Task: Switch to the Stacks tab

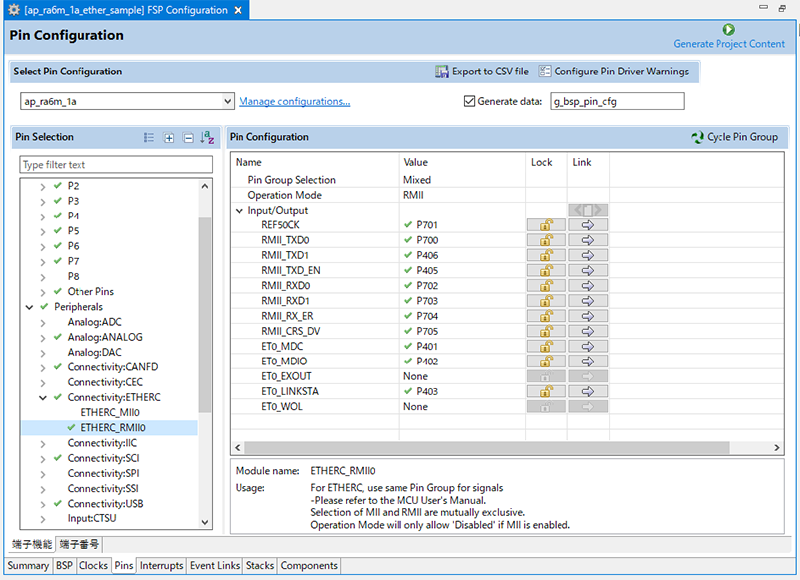Action: tap(260, 566)
